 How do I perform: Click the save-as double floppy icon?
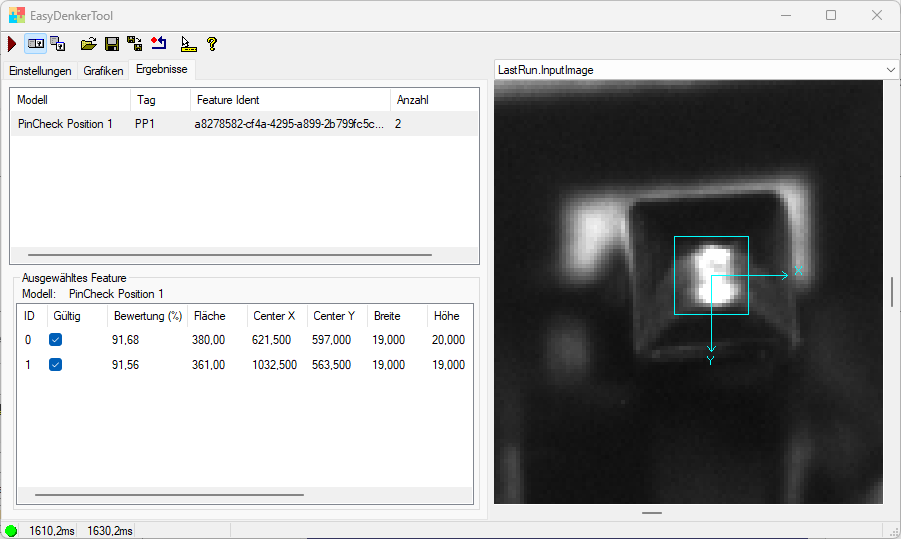[135, 44]
